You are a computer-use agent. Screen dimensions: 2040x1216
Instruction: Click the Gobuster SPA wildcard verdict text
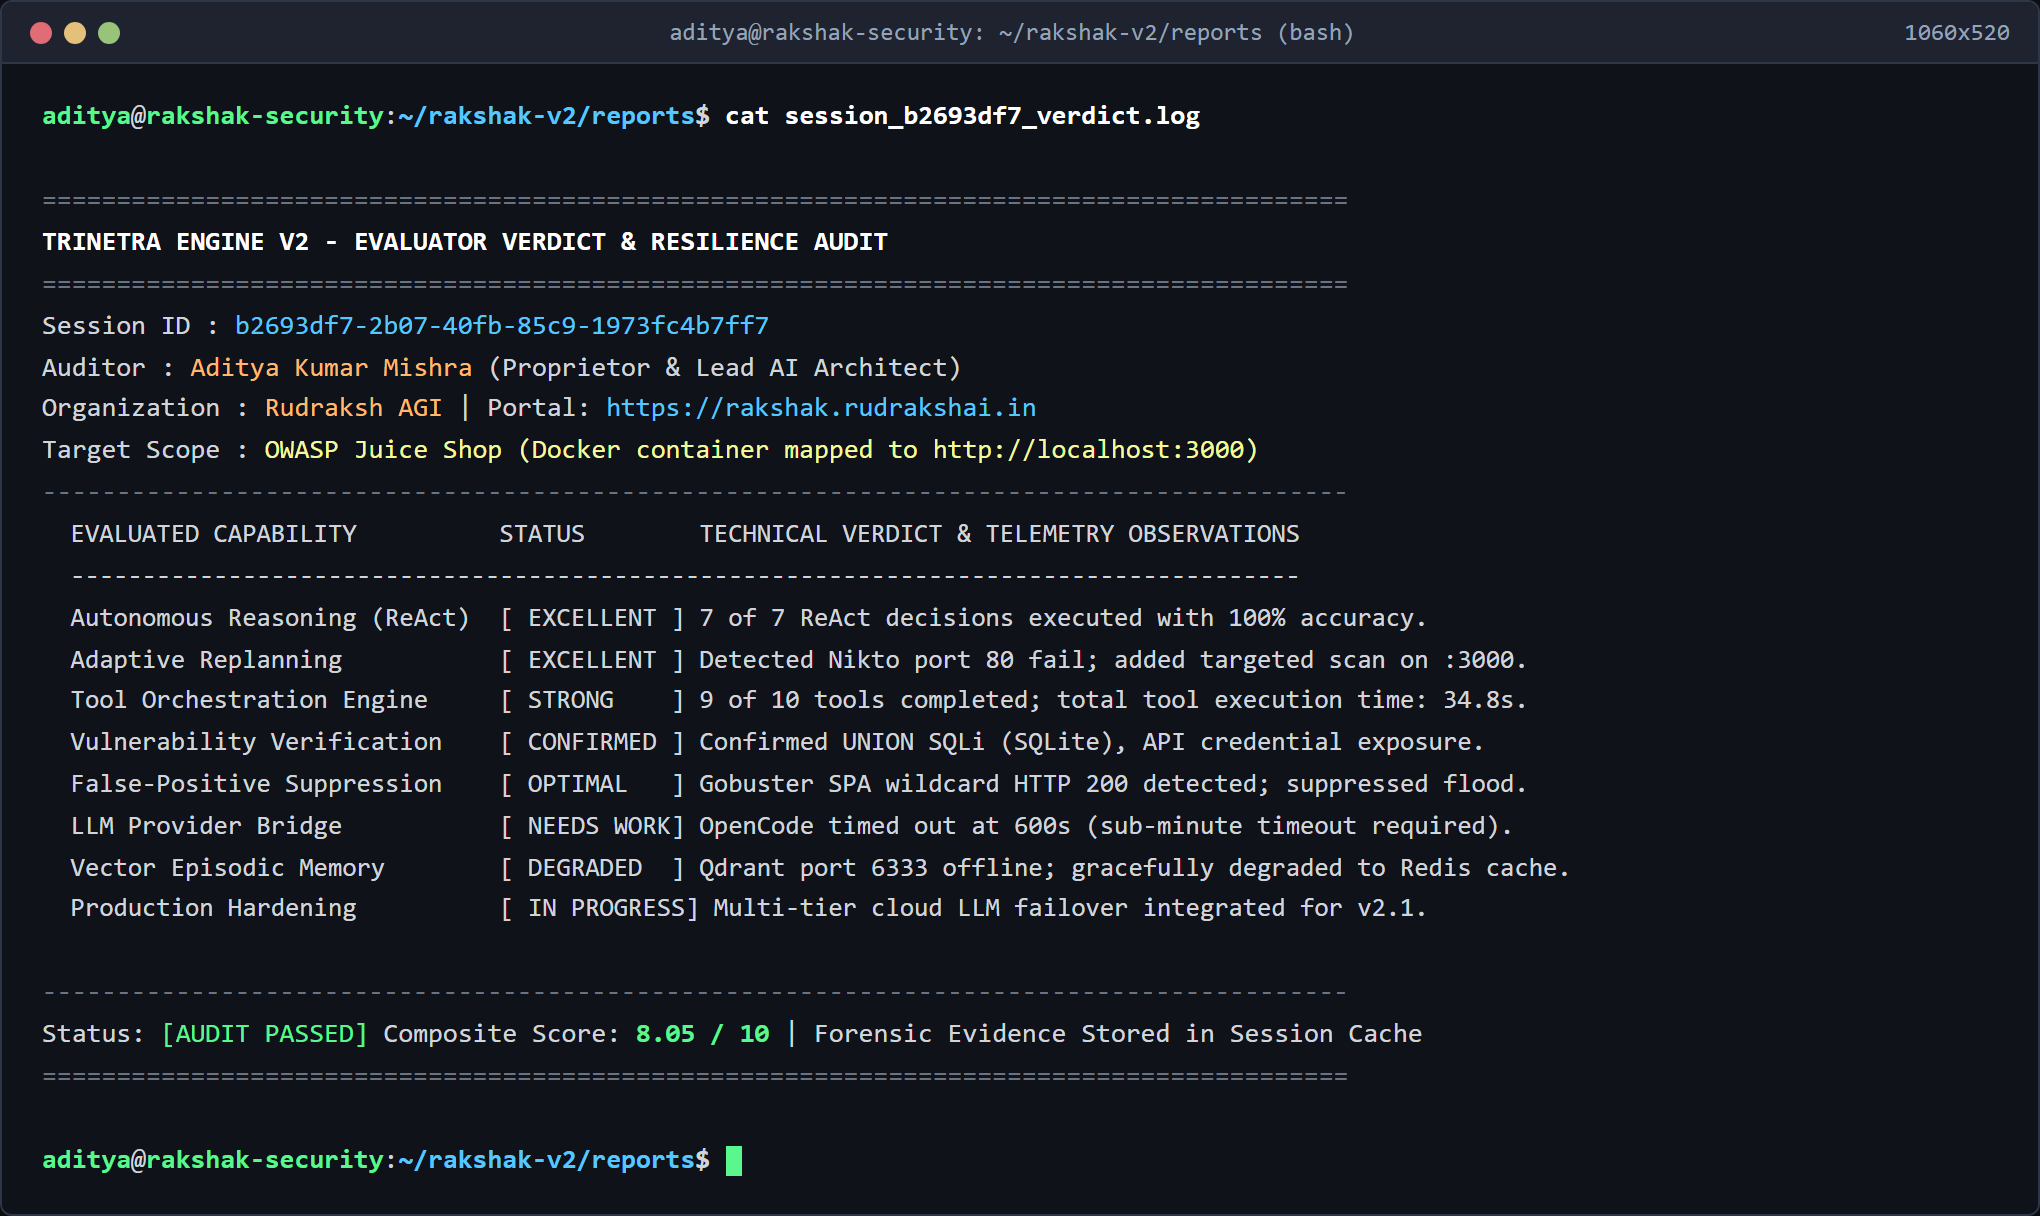click(1113, 784)
